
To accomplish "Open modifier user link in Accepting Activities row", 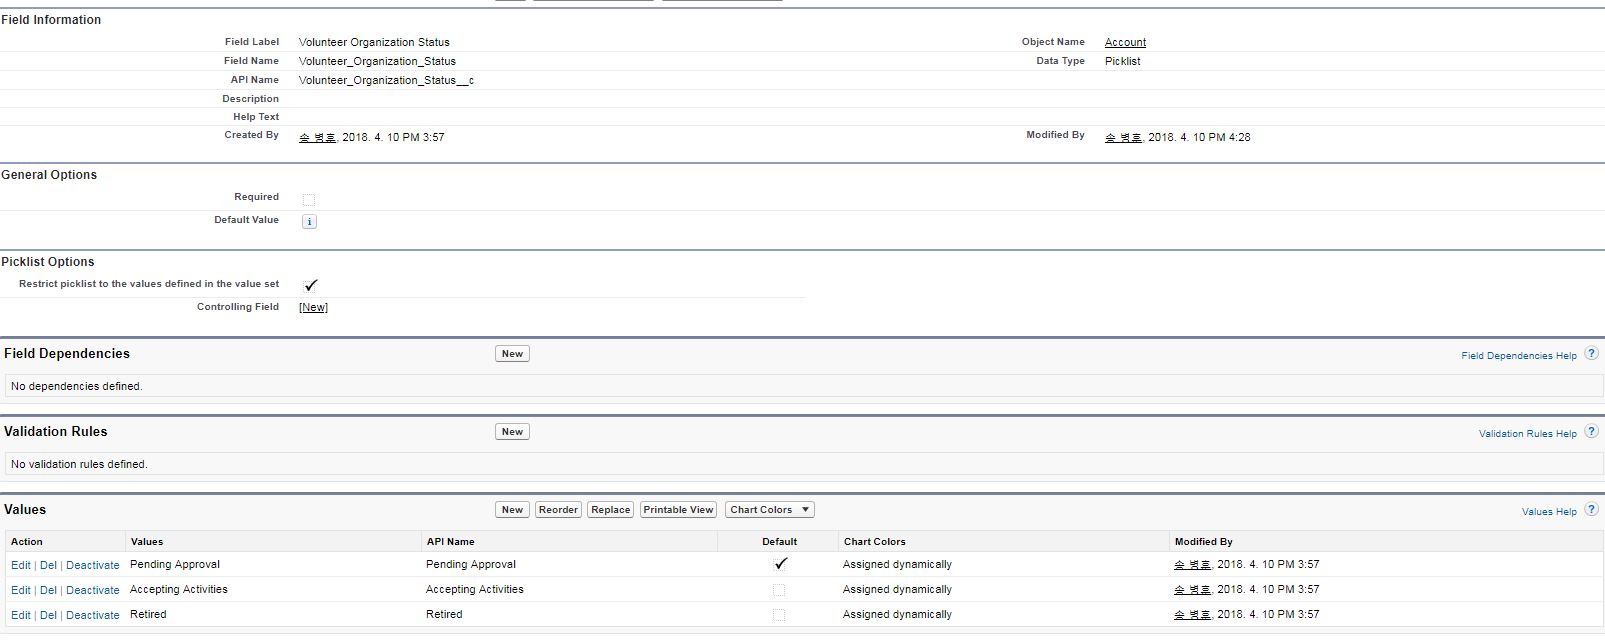I will [x=1192, y=590].
